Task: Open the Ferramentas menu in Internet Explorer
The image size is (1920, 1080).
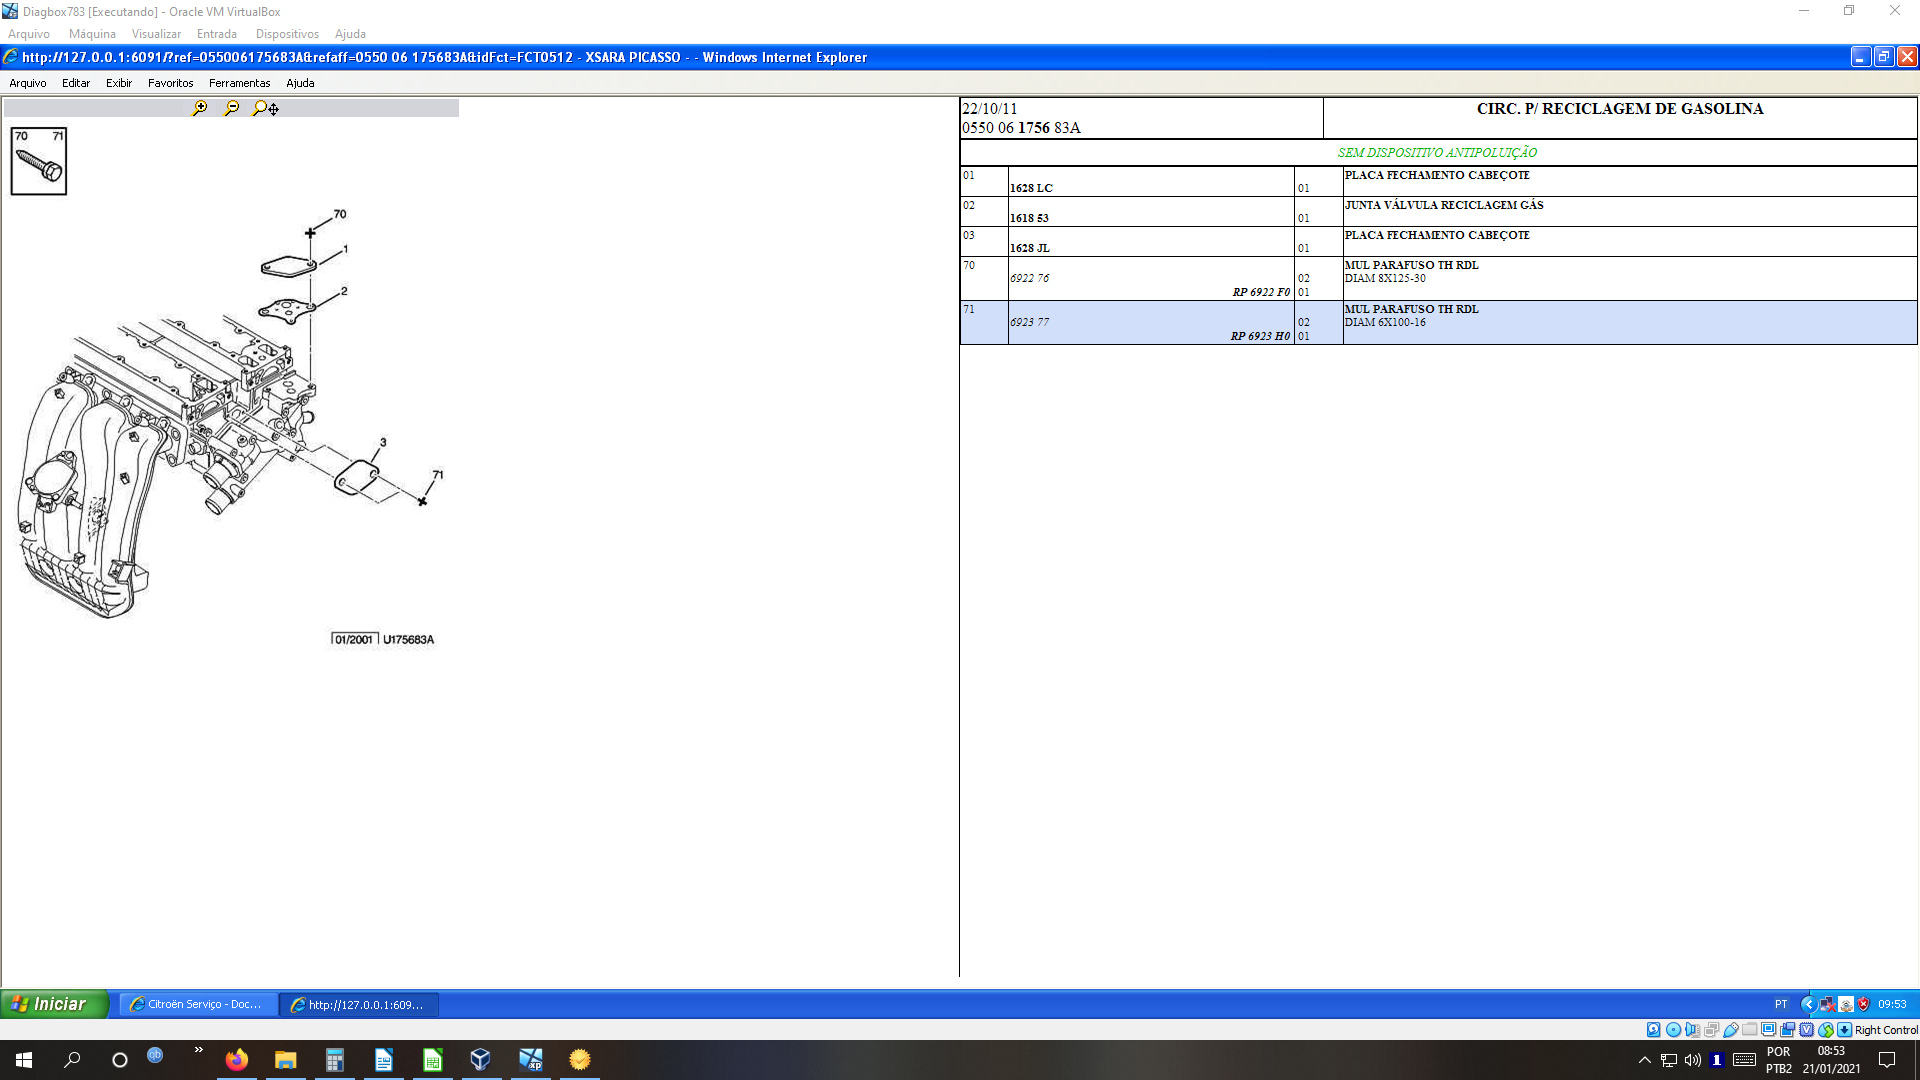Action: pos(239,83)
